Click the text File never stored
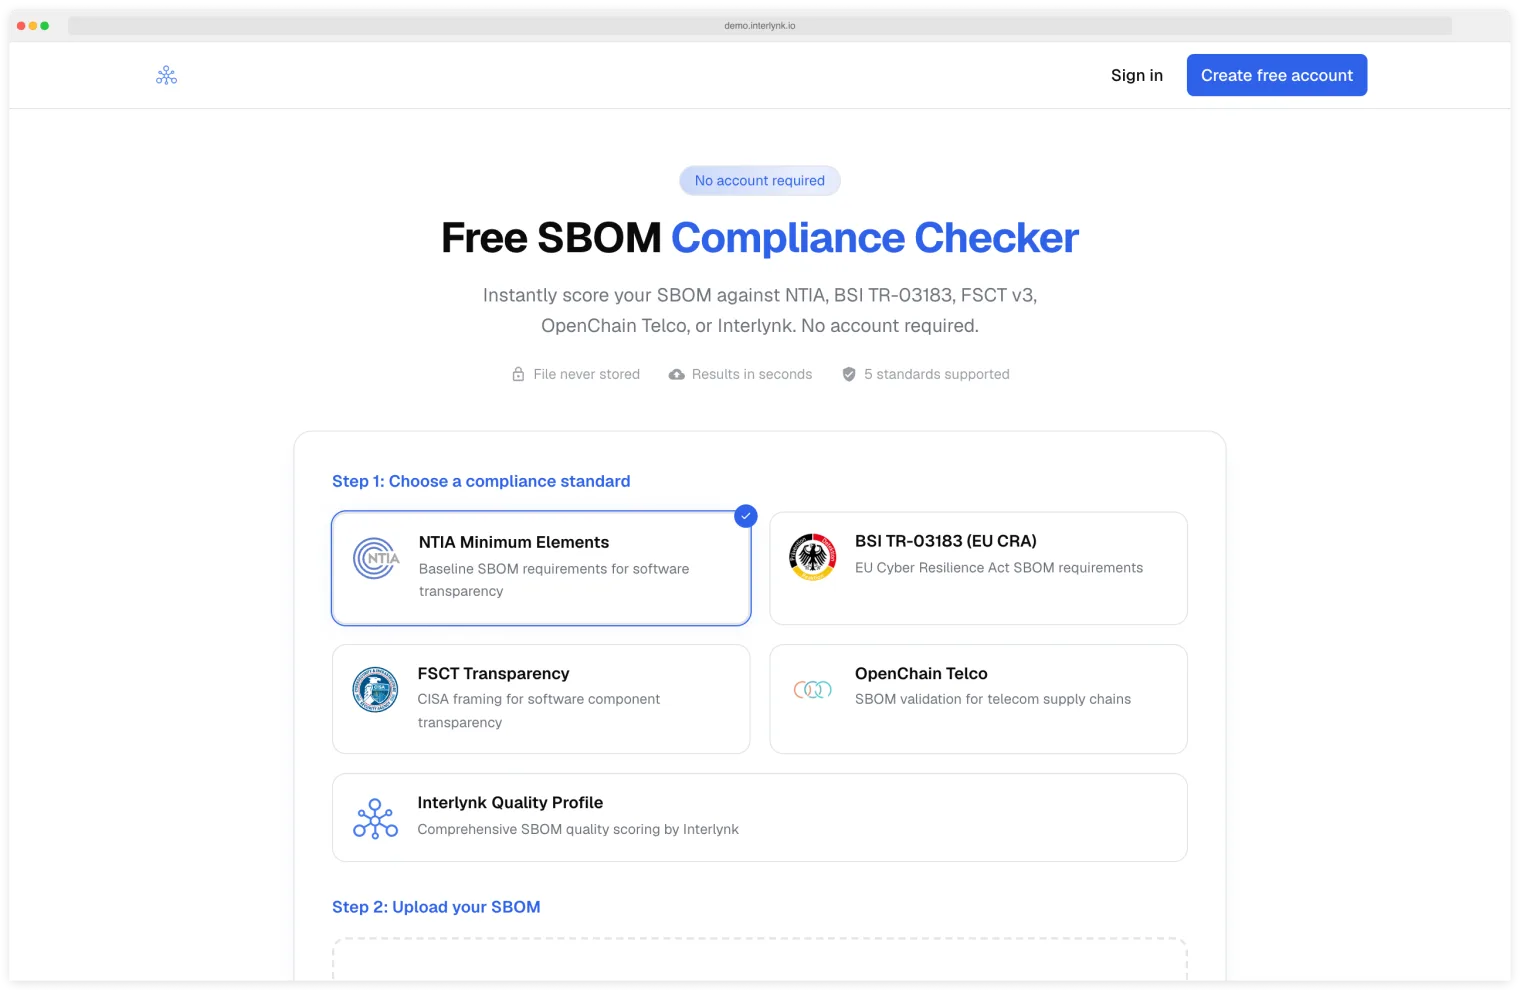The height and width of the screenshot is (990, 1520). (x=587, y=374)
